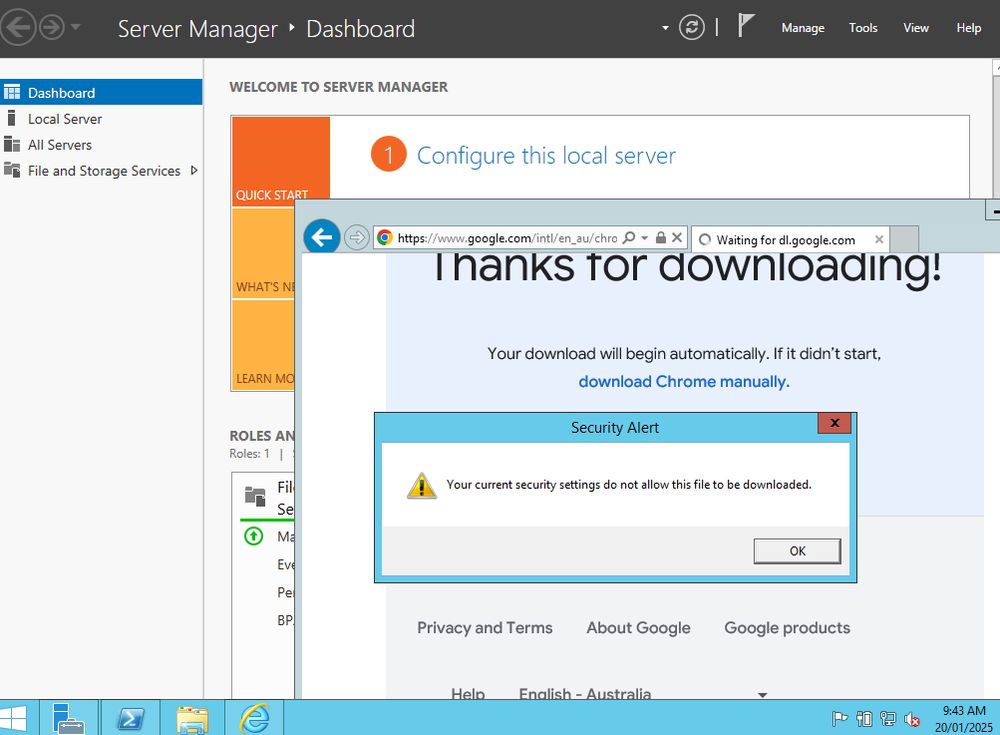1000x735 pixels.
Task: Click the taskbar clock showing 9:43 AM
Action: tap(964, 718)
